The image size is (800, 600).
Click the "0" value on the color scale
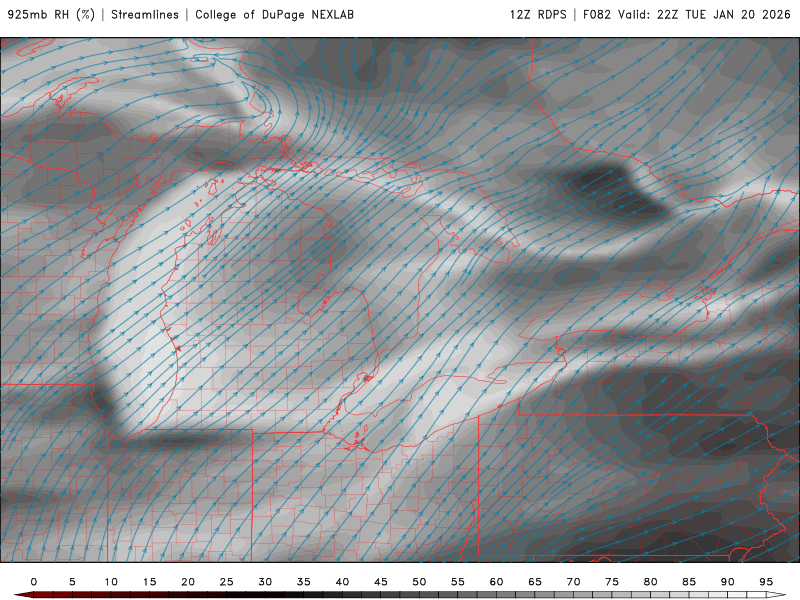(34, 582)
